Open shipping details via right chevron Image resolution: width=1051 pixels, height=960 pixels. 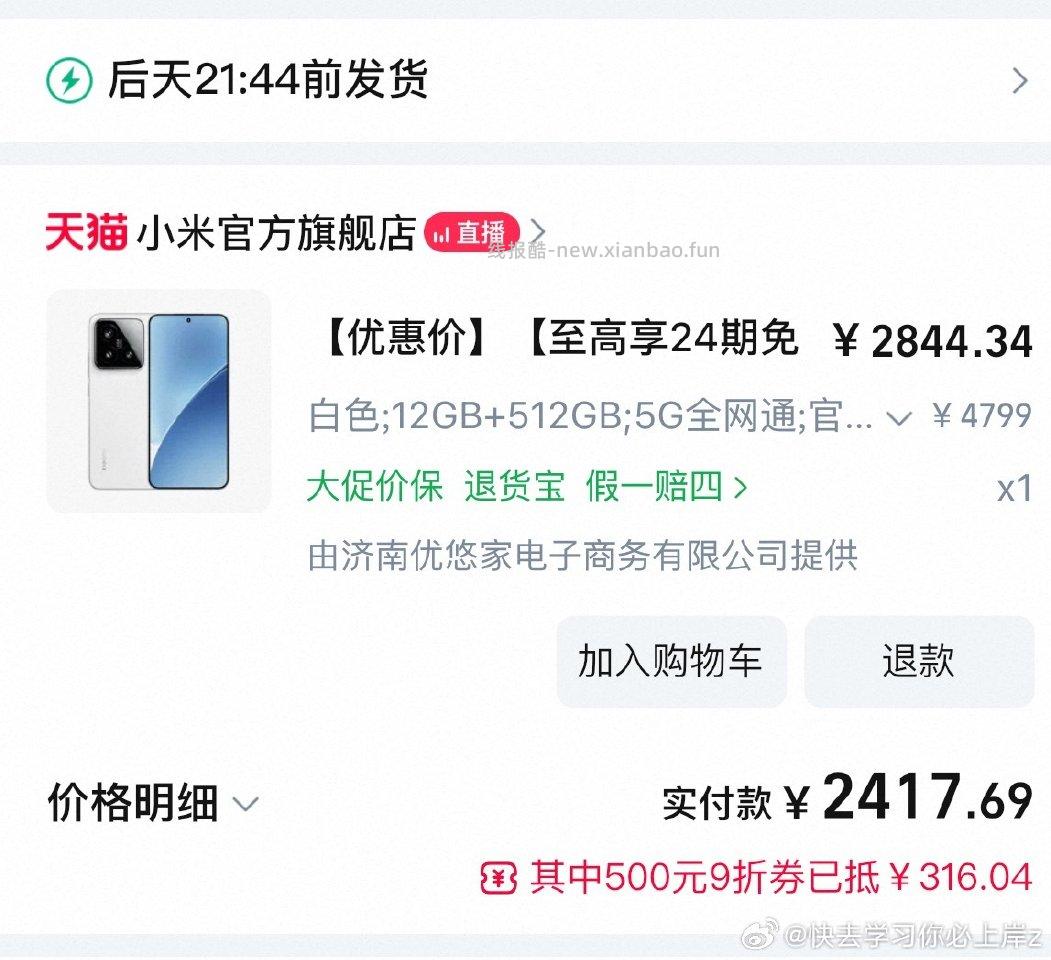click(1019, 80)
